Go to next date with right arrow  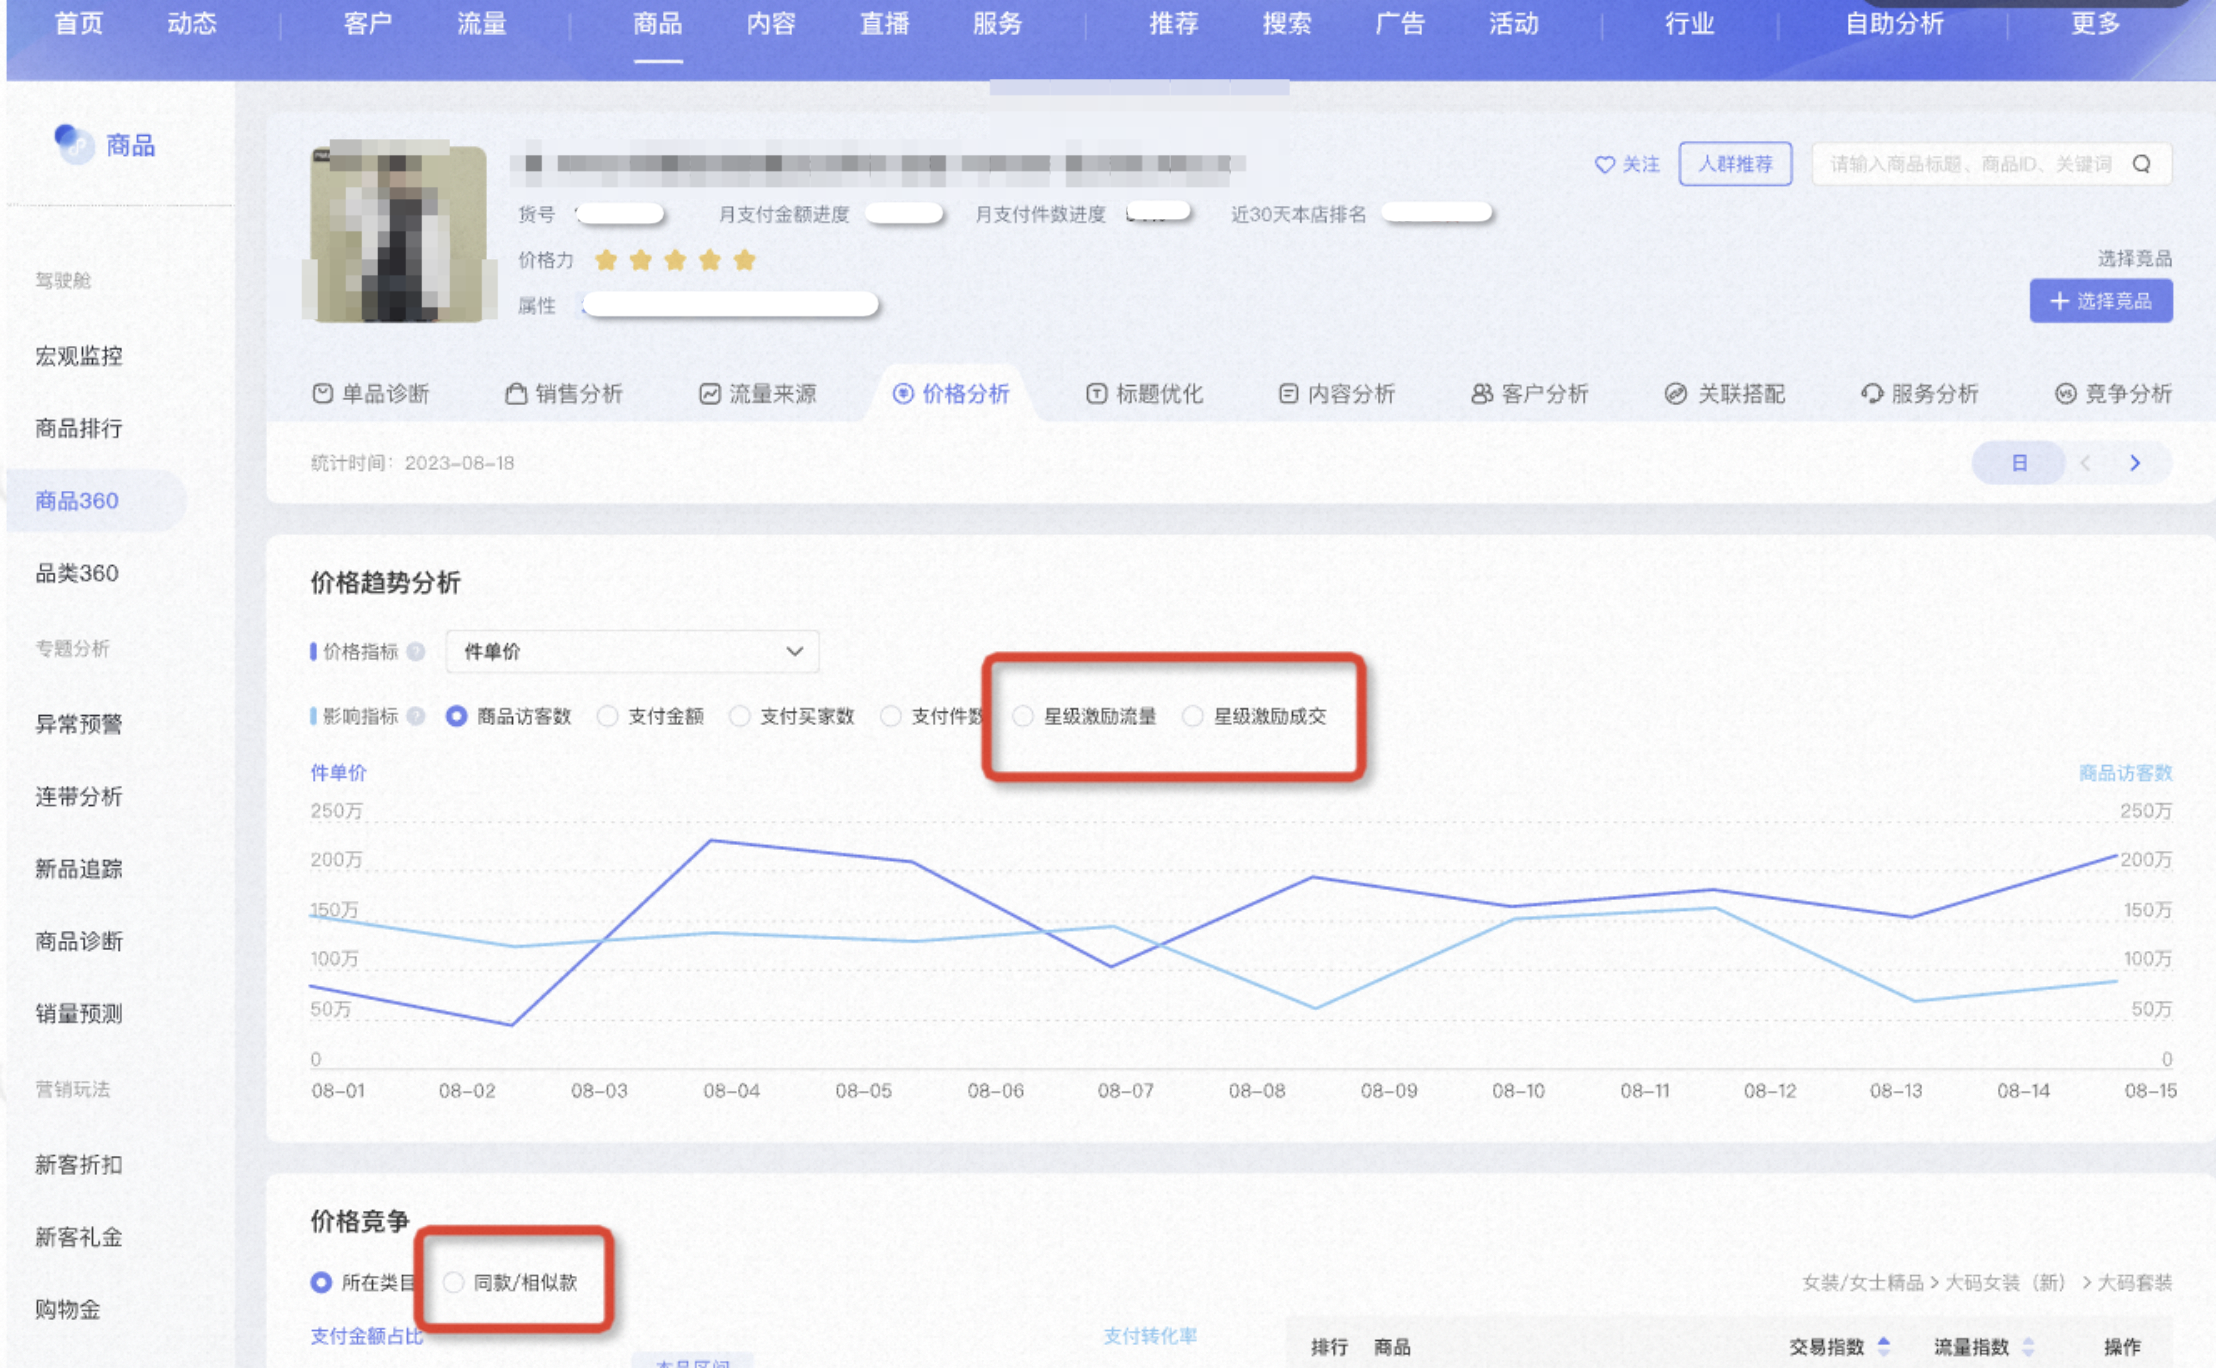[2135, 463]
